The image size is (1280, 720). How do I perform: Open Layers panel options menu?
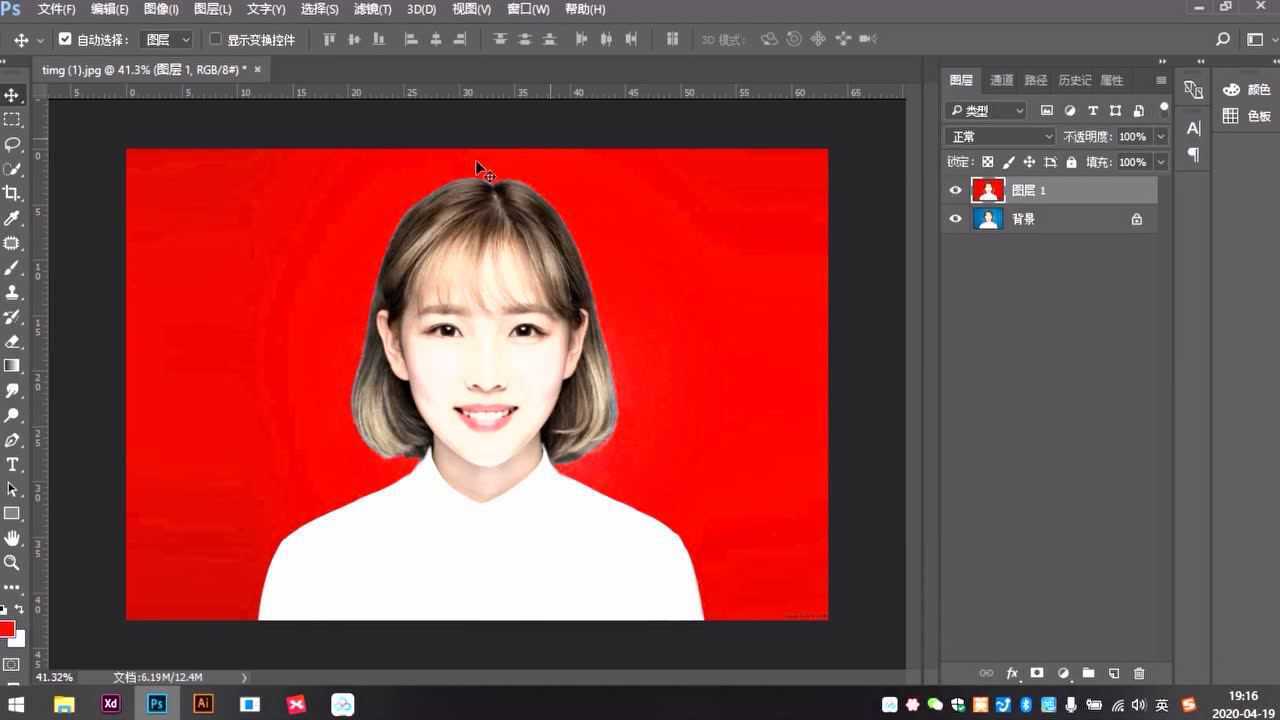(x=1161, y=80)
